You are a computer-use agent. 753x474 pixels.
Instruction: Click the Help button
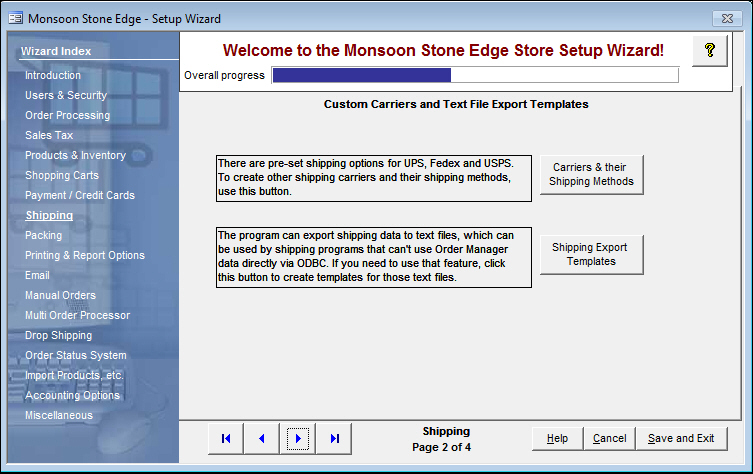pyautogui.click(x=557, y=438)
